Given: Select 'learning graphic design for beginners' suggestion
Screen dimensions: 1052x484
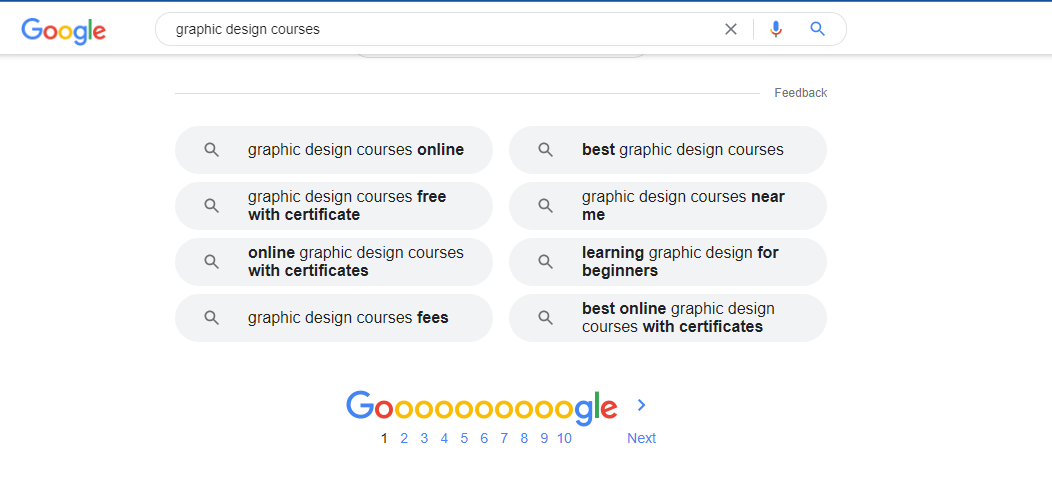Looking at the screenshot, I should [x=679, y=262].
